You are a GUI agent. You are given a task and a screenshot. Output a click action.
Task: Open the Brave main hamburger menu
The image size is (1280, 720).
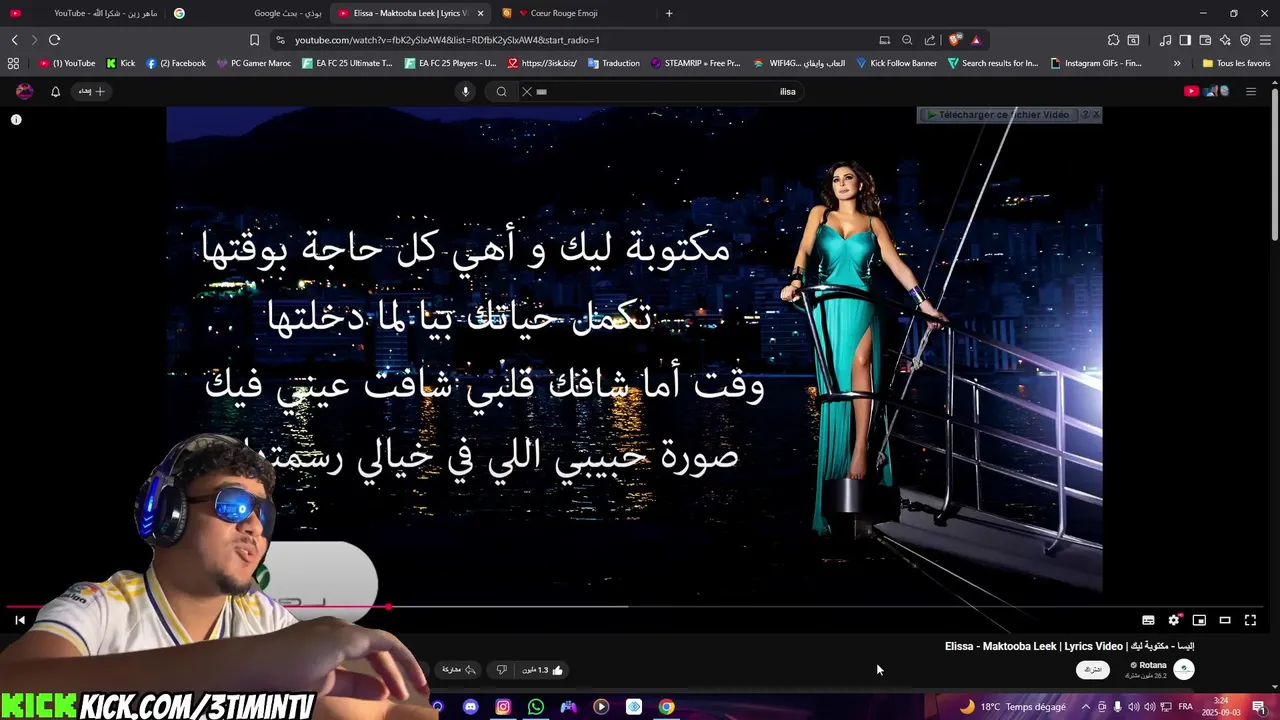[1266, 40]
